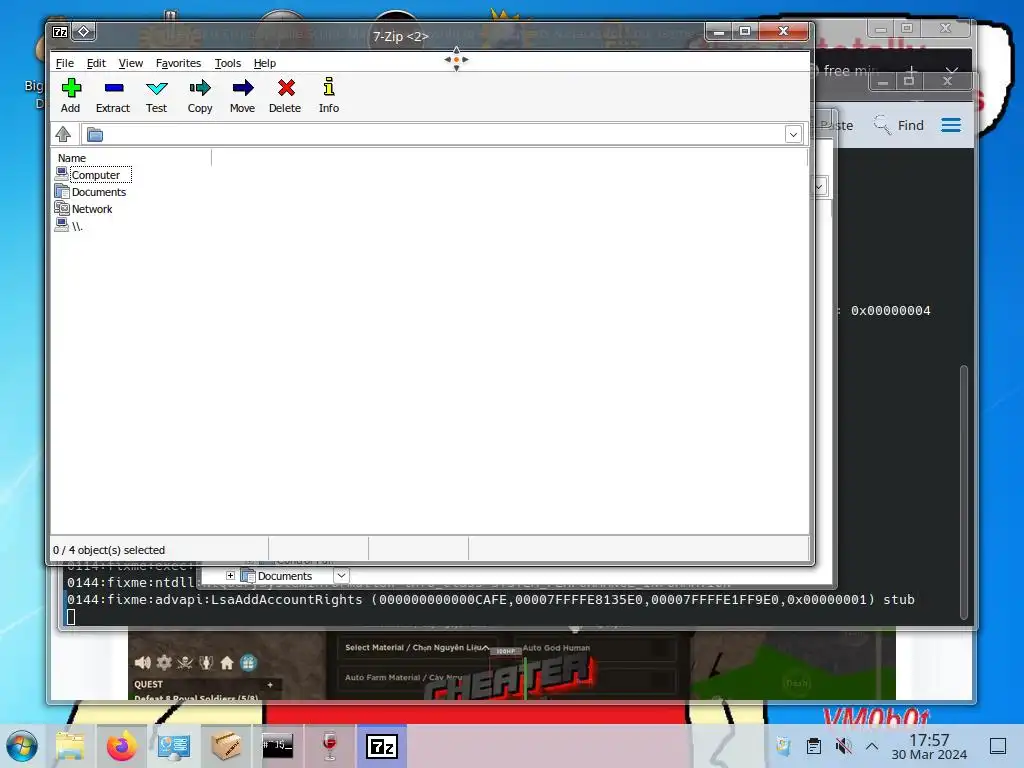Show hidden tray icons chevron
This screenshot has height=768, width=1024.
point(872,746)
